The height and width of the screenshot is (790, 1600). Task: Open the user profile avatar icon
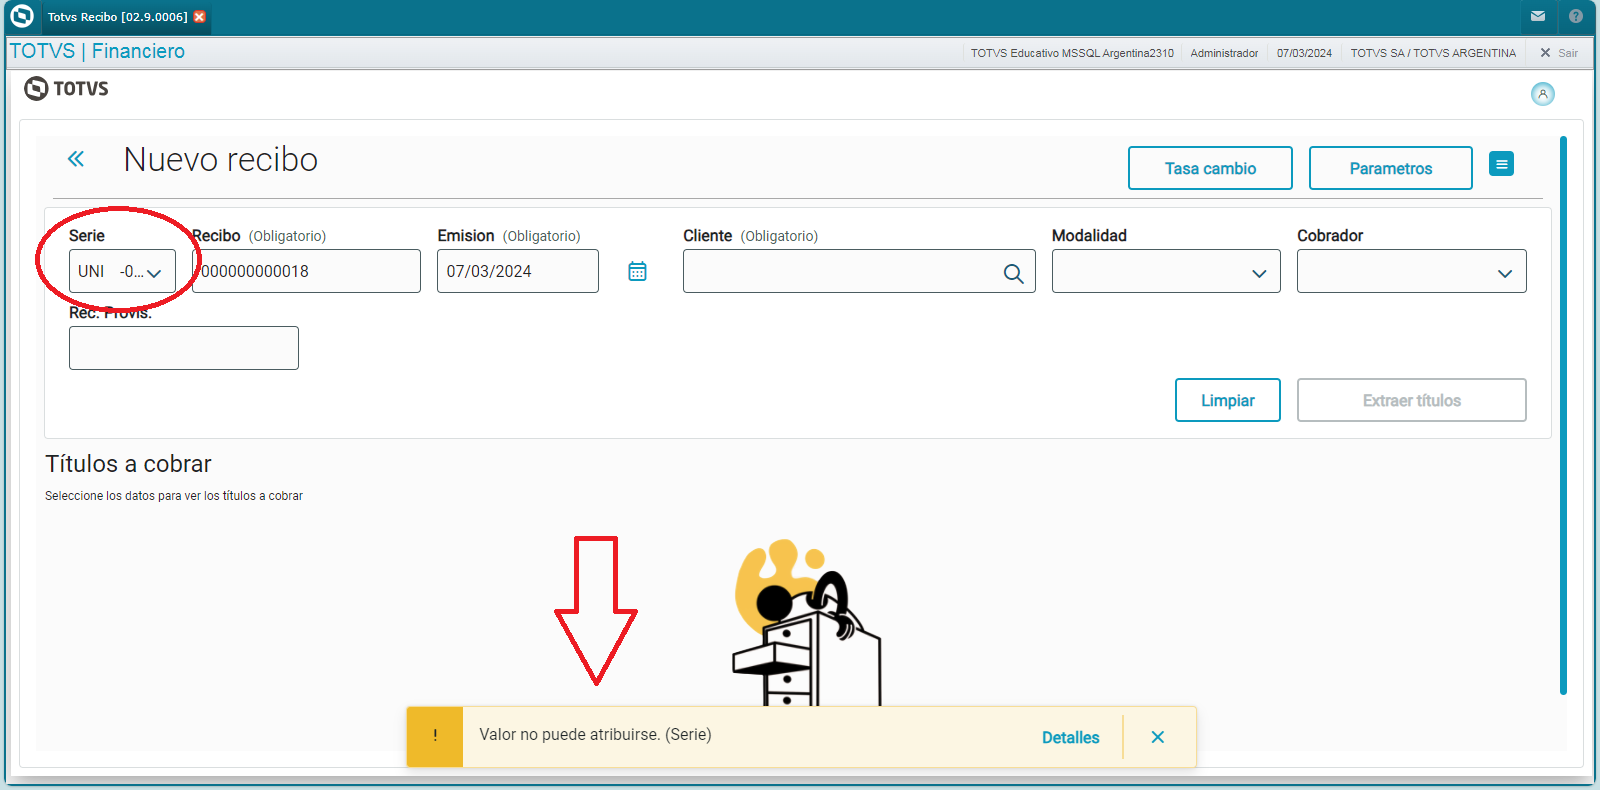click(1543, 94)
